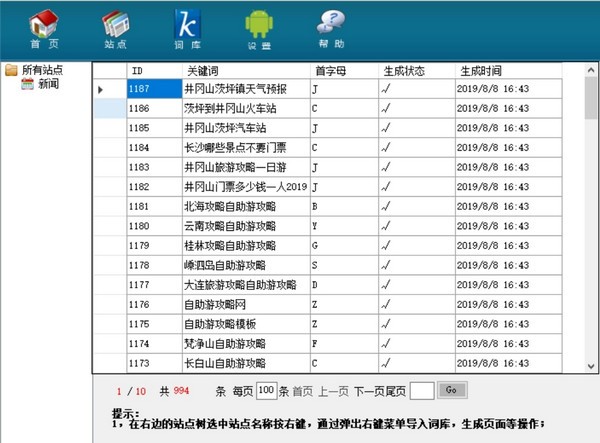The image size is (600, 443).
Task: Open the 词库 keyword library icon
Action: coord(187,28)
